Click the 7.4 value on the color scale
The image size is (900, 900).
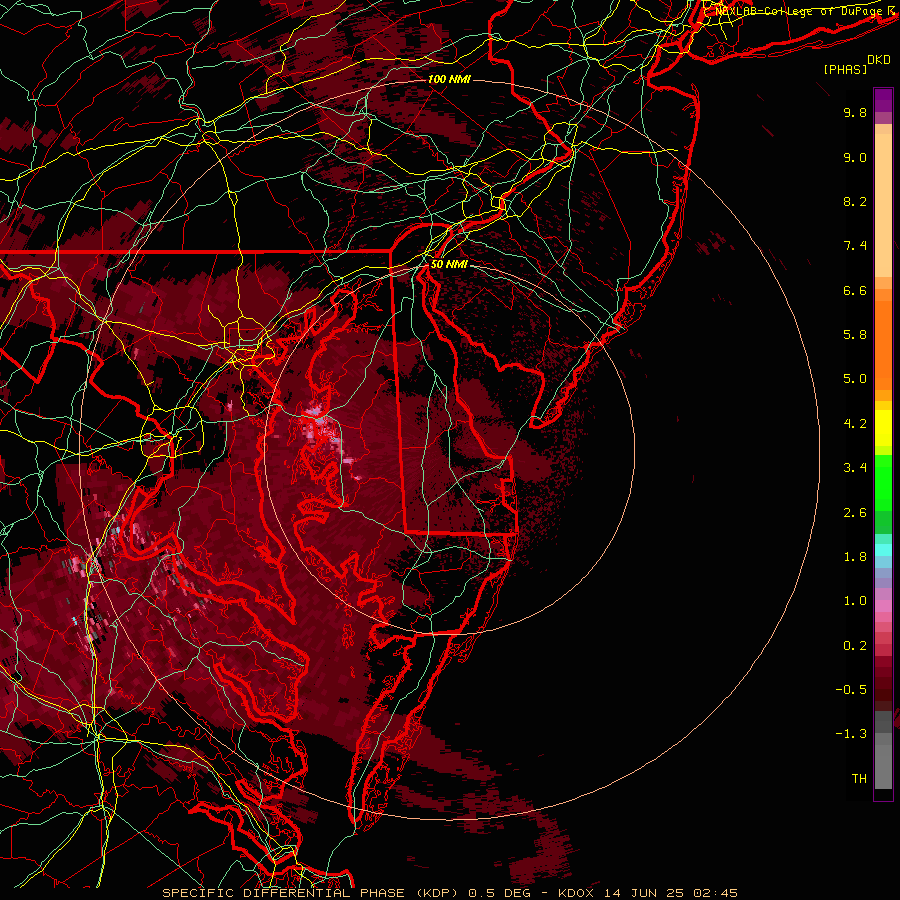click(855, 246)
